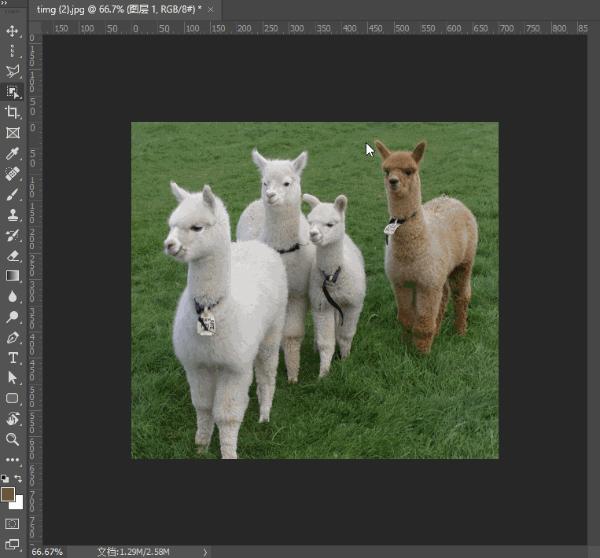Select the Clone Stamp tool
Image resolution: width=600 pixels, height=558 pixels.
point(12,215)
